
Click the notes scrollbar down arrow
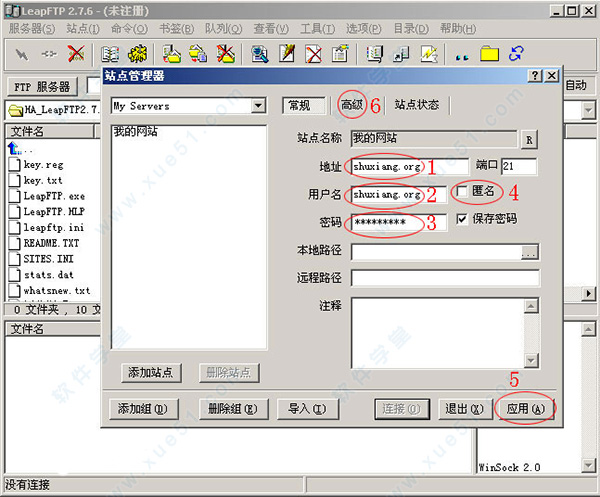[531, 360]
